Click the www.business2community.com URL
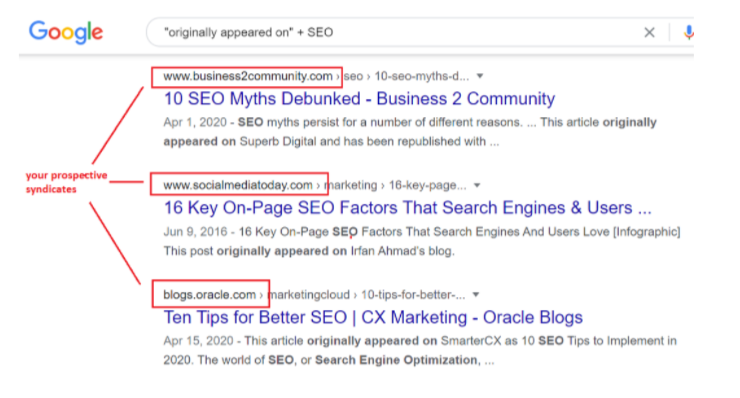Image resolution: width=740 pixels, height=398 pixels. [x=248, y=76]
